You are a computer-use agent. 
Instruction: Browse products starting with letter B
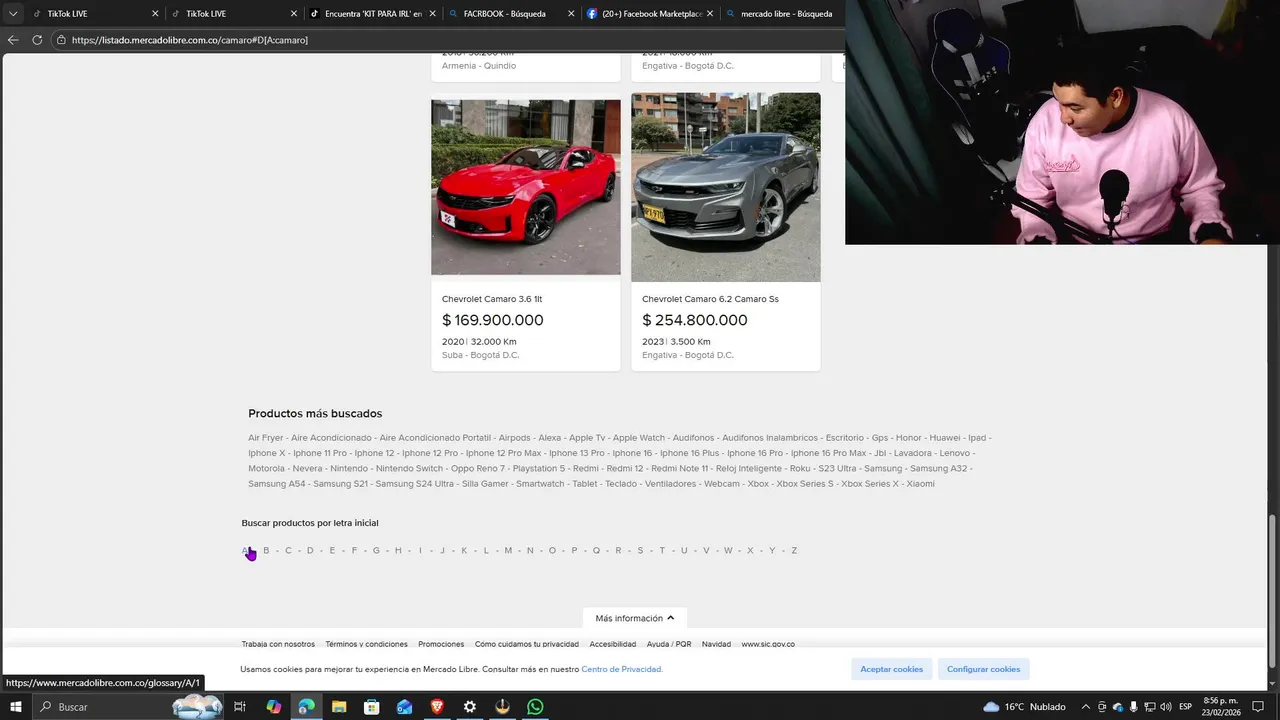pyautogui.click(x=266, y=550)
